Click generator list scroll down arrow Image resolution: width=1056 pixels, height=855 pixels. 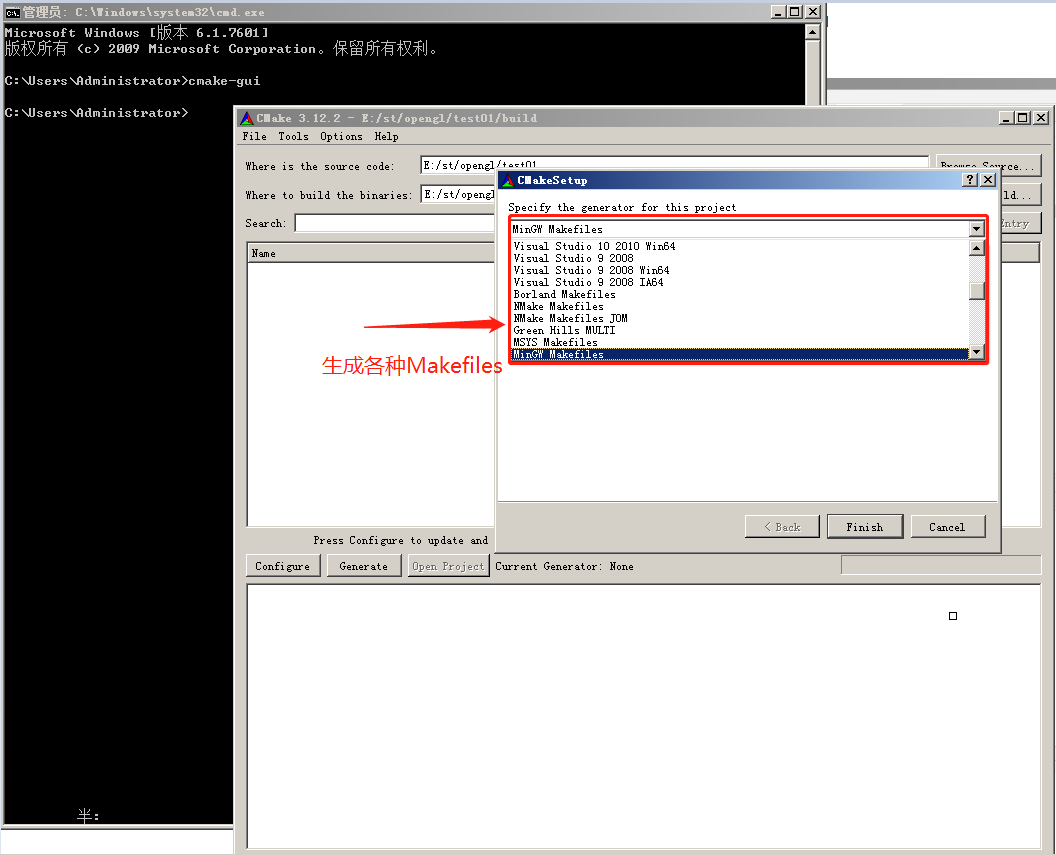(977, 352)
